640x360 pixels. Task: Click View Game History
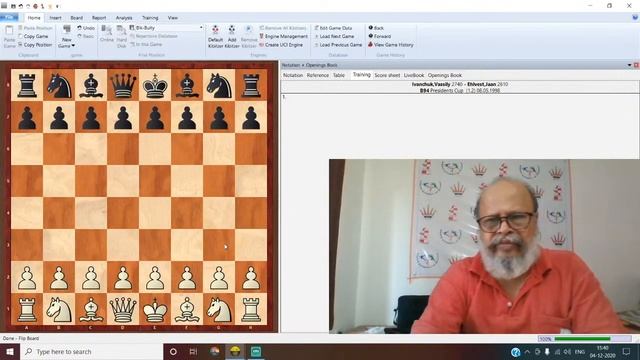[x=391, y=45]
